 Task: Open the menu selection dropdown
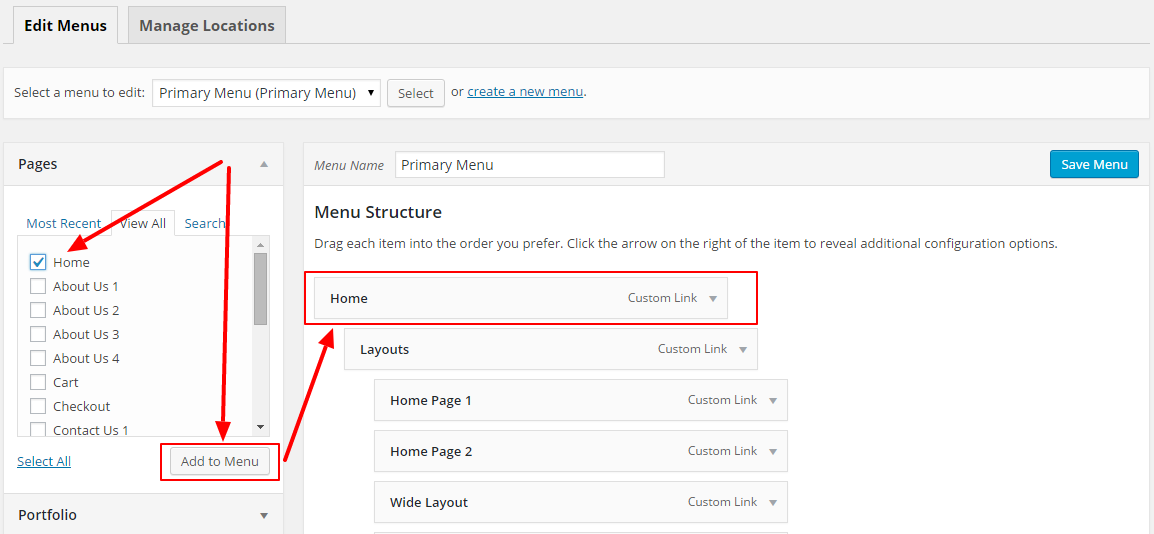coord(266,93)
